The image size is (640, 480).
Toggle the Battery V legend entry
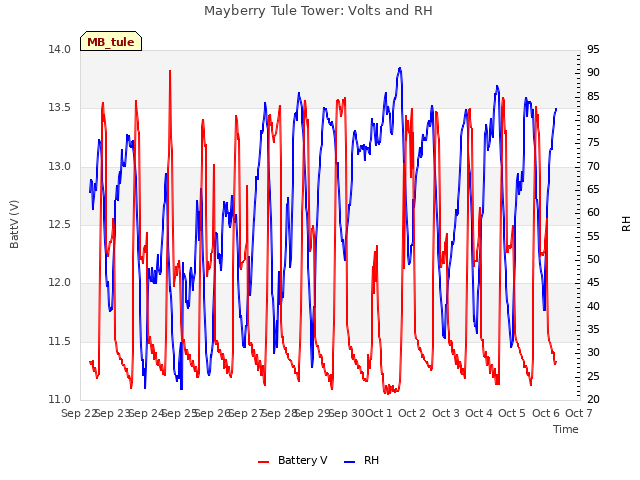point(293,460)
